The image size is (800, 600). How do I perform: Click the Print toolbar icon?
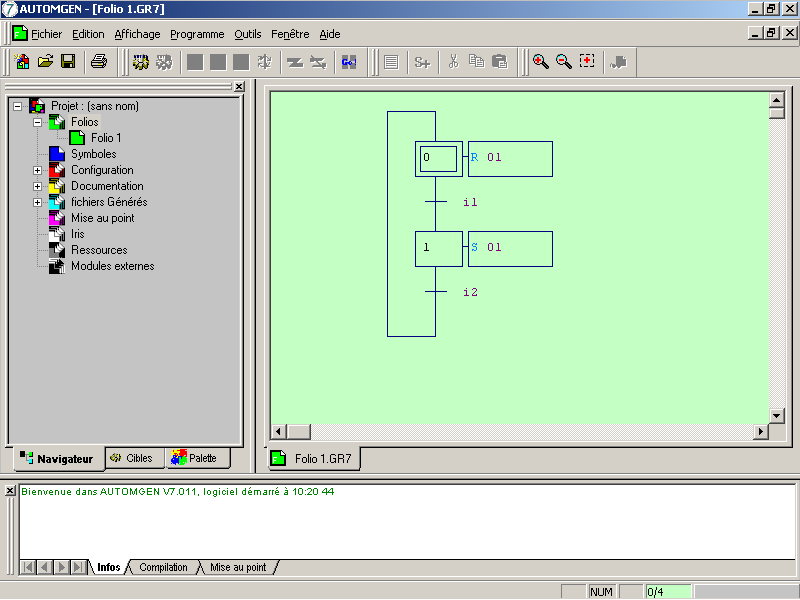(x=99, y=62)
